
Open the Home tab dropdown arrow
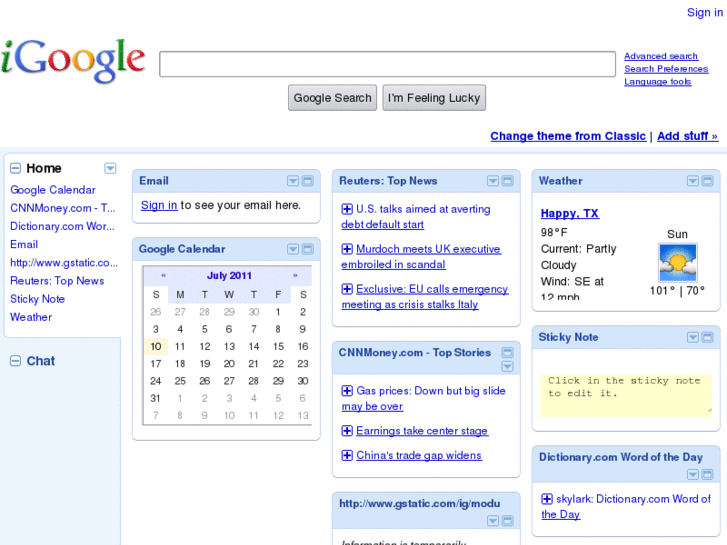tap(110, 168)
